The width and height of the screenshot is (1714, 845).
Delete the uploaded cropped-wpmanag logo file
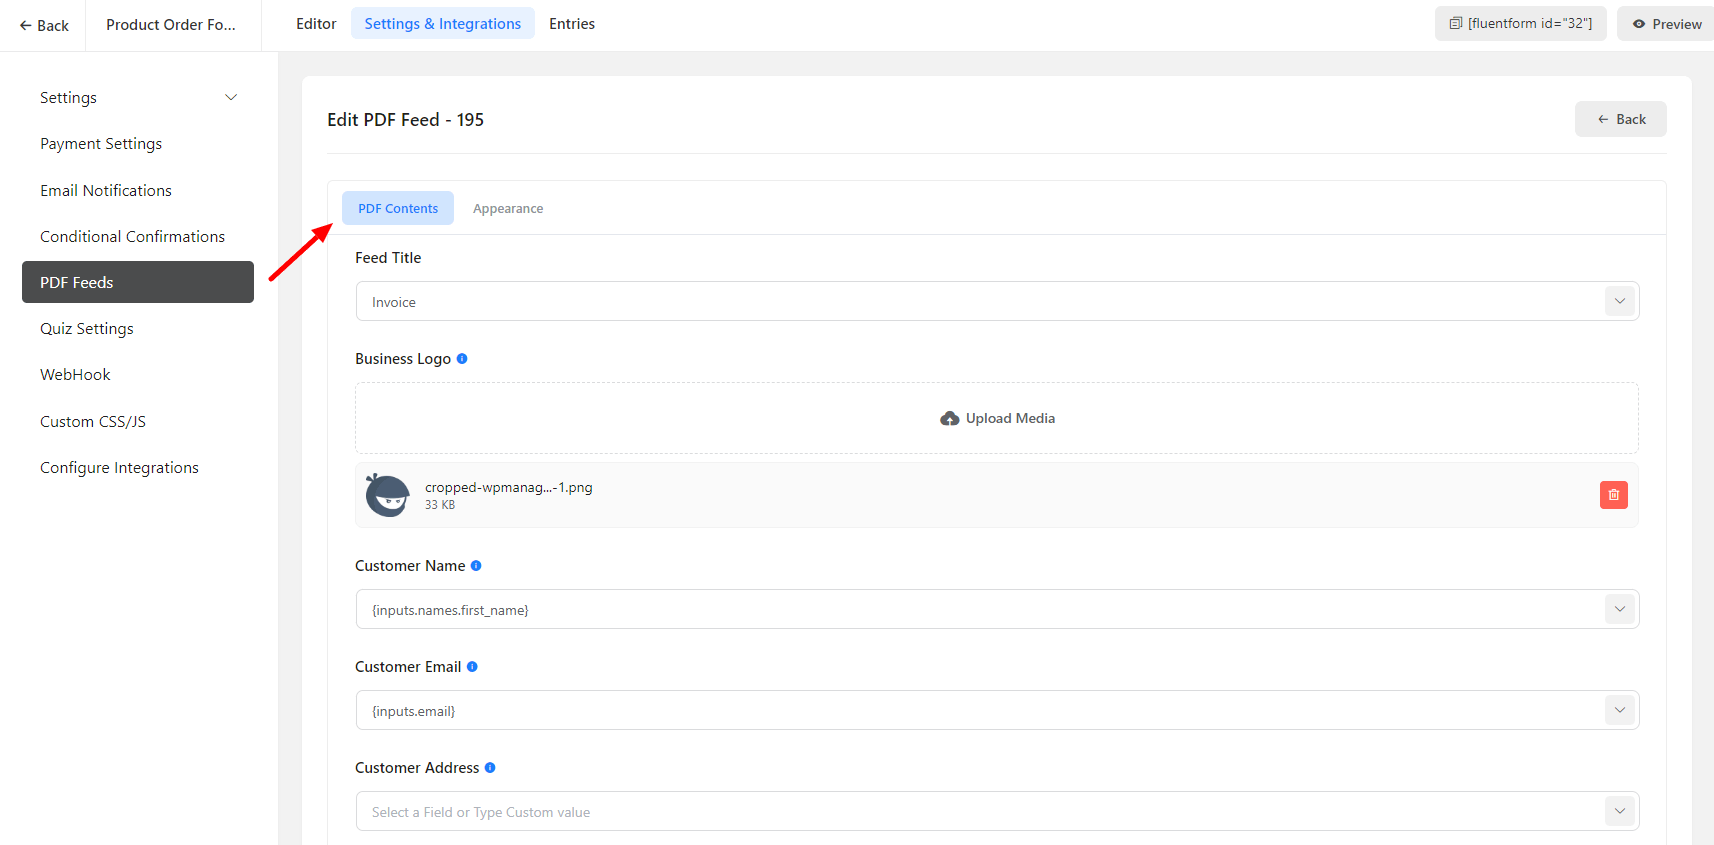[1613, 495]
